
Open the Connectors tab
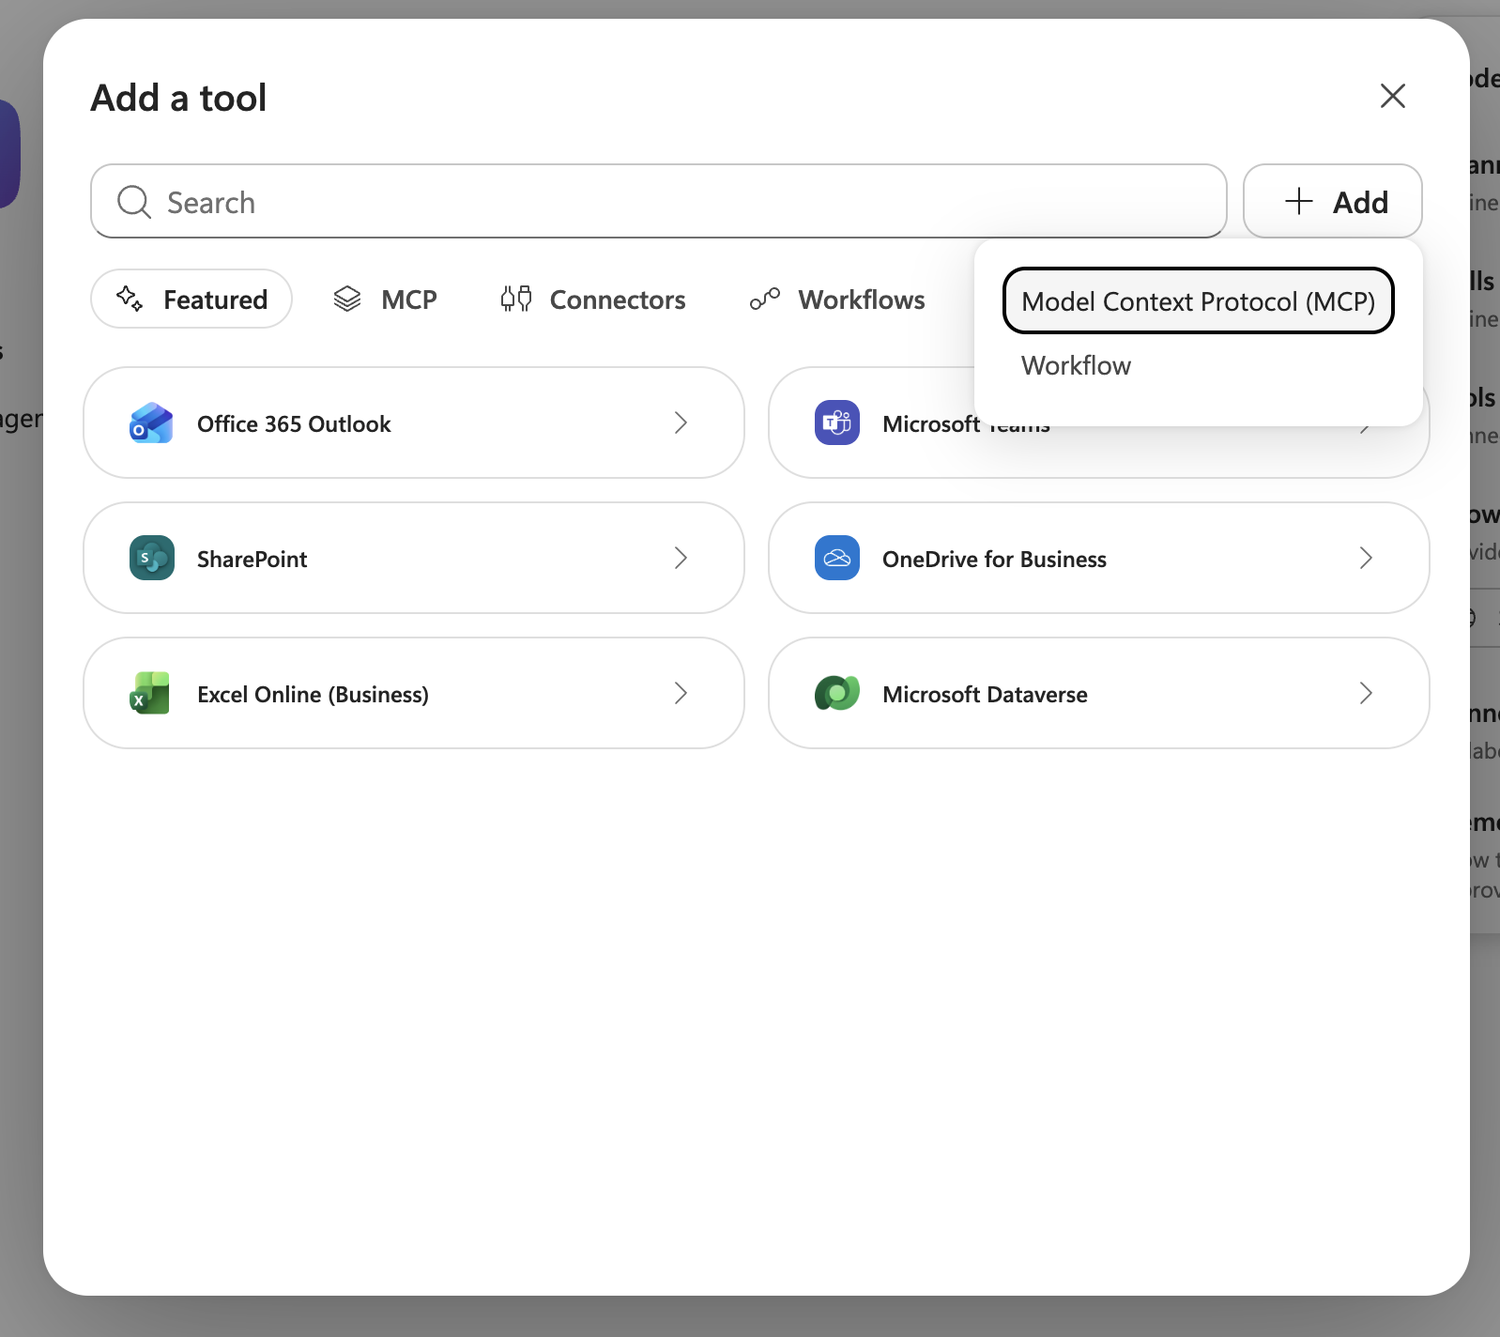[593, 299]
